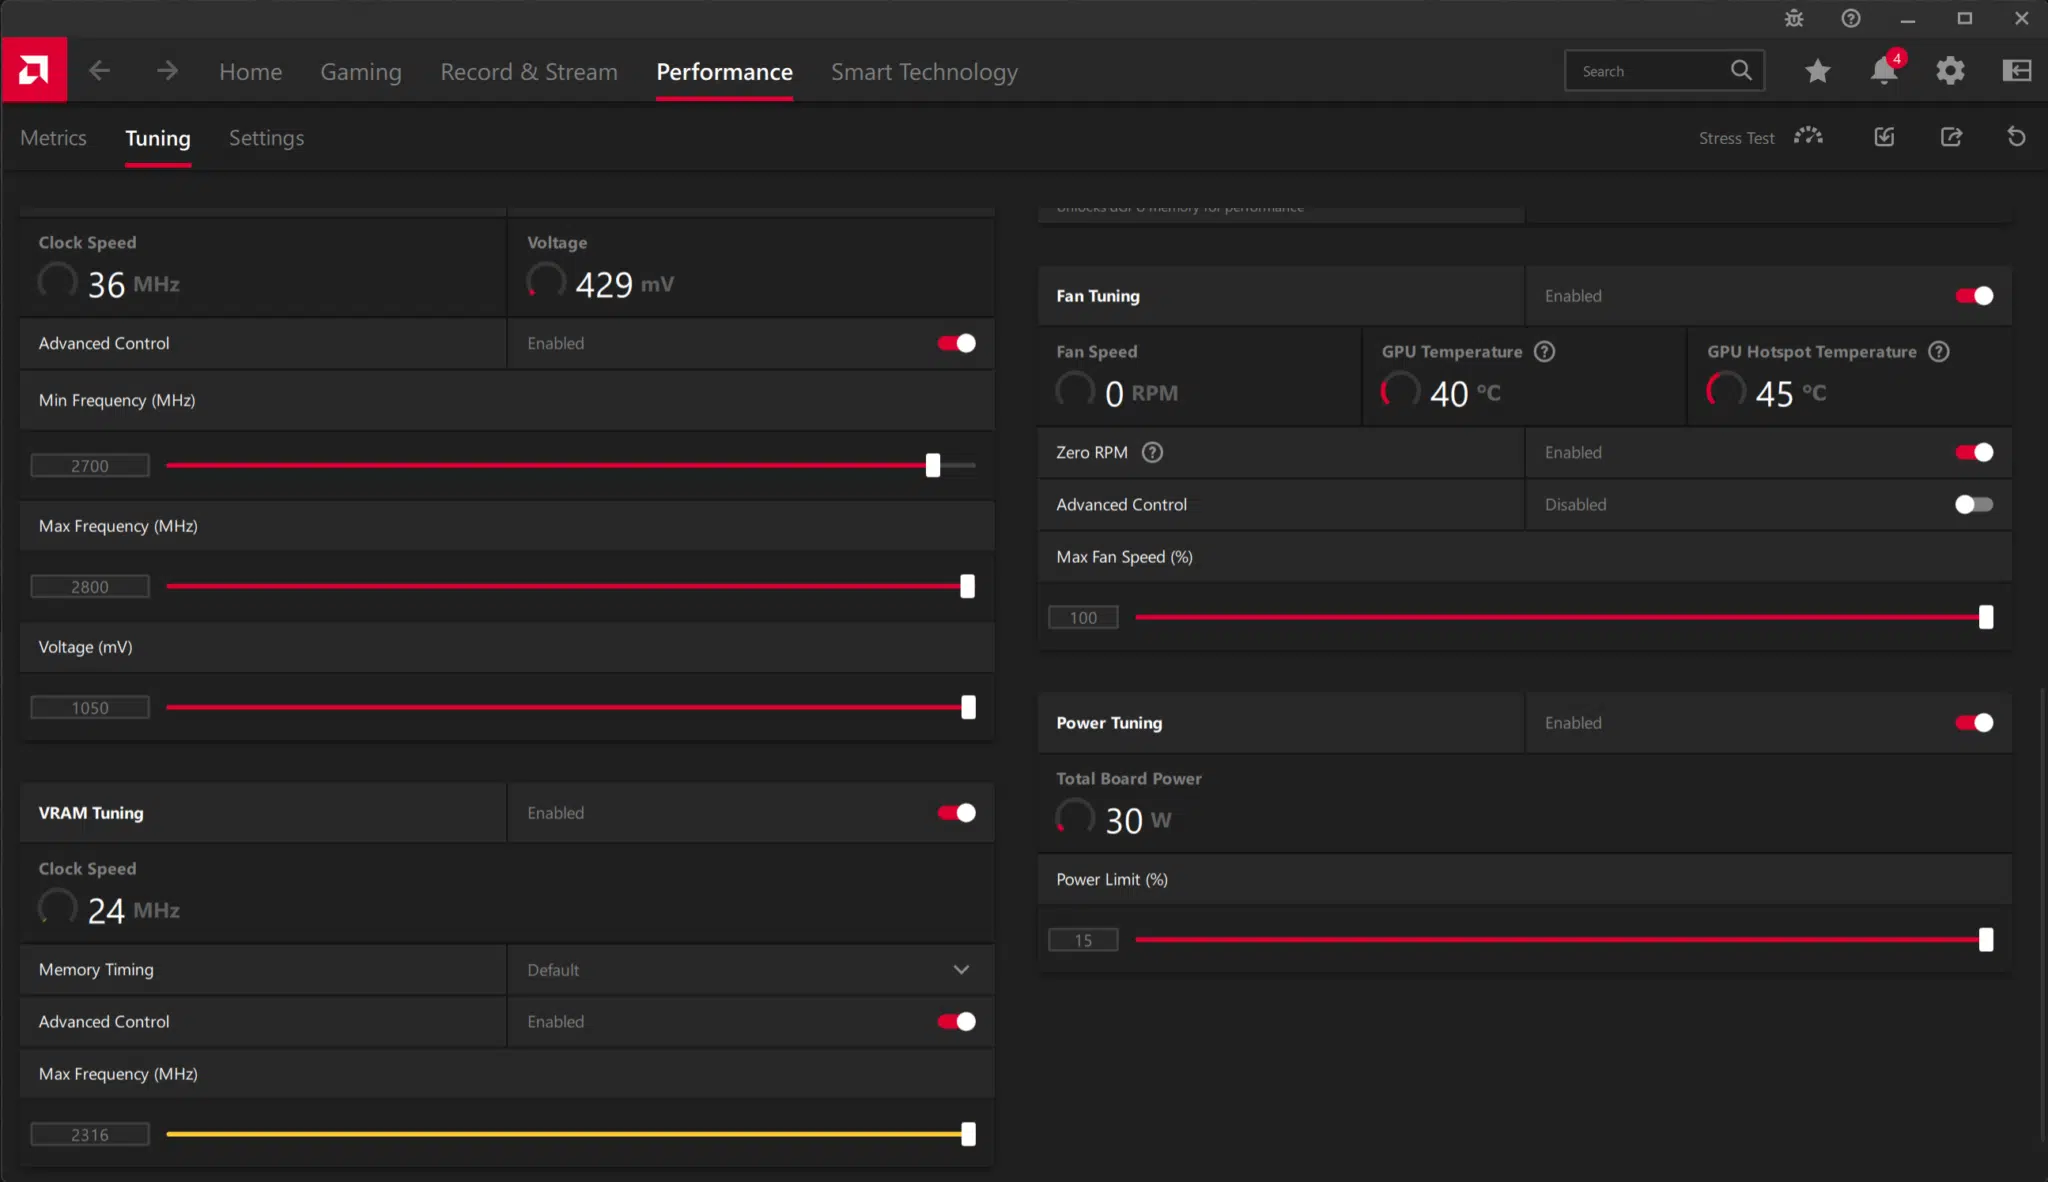This screenshot has width=2048, height=1182.
Task: Click the export profile icon
Action: [x=1951, y=137]
